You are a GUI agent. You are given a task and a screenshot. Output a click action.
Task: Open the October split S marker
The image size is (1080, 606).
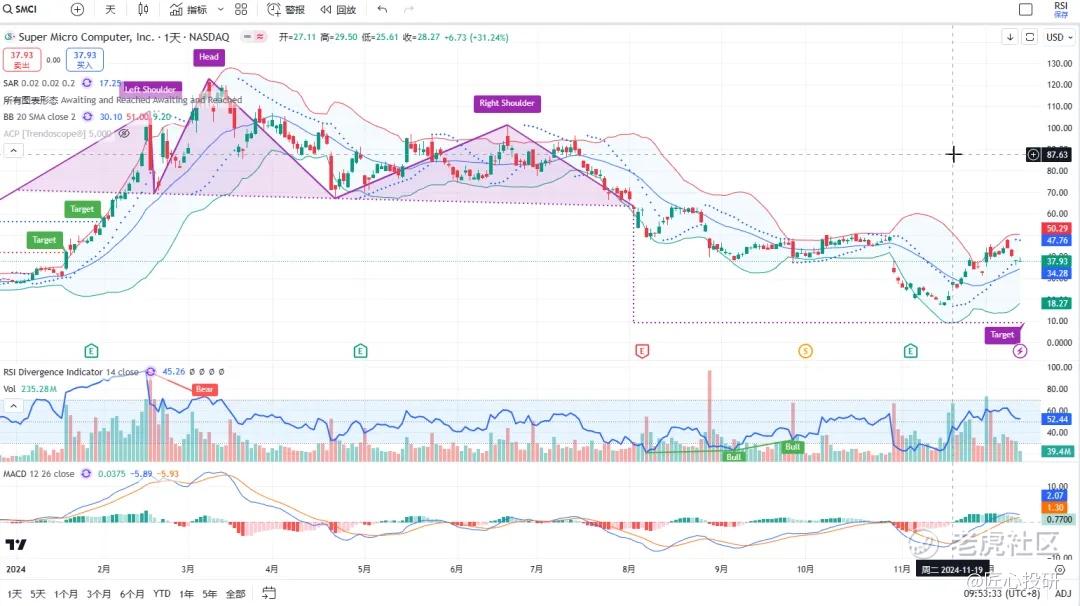[x=805, y=351]
